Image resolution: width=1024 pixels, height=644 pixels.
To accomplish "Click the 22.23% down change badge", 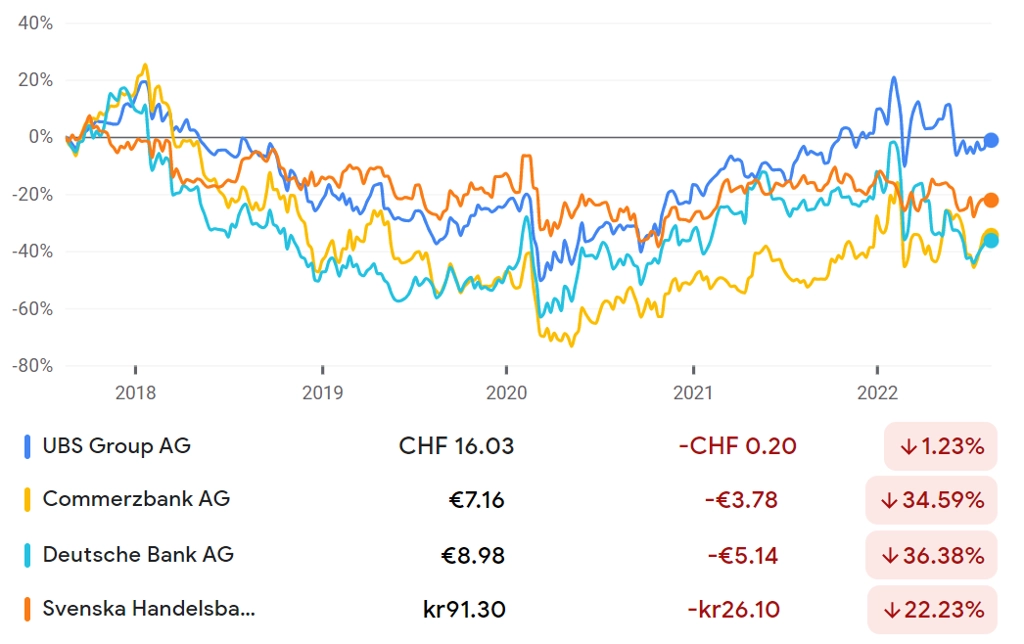I will [x=932, y=610].
